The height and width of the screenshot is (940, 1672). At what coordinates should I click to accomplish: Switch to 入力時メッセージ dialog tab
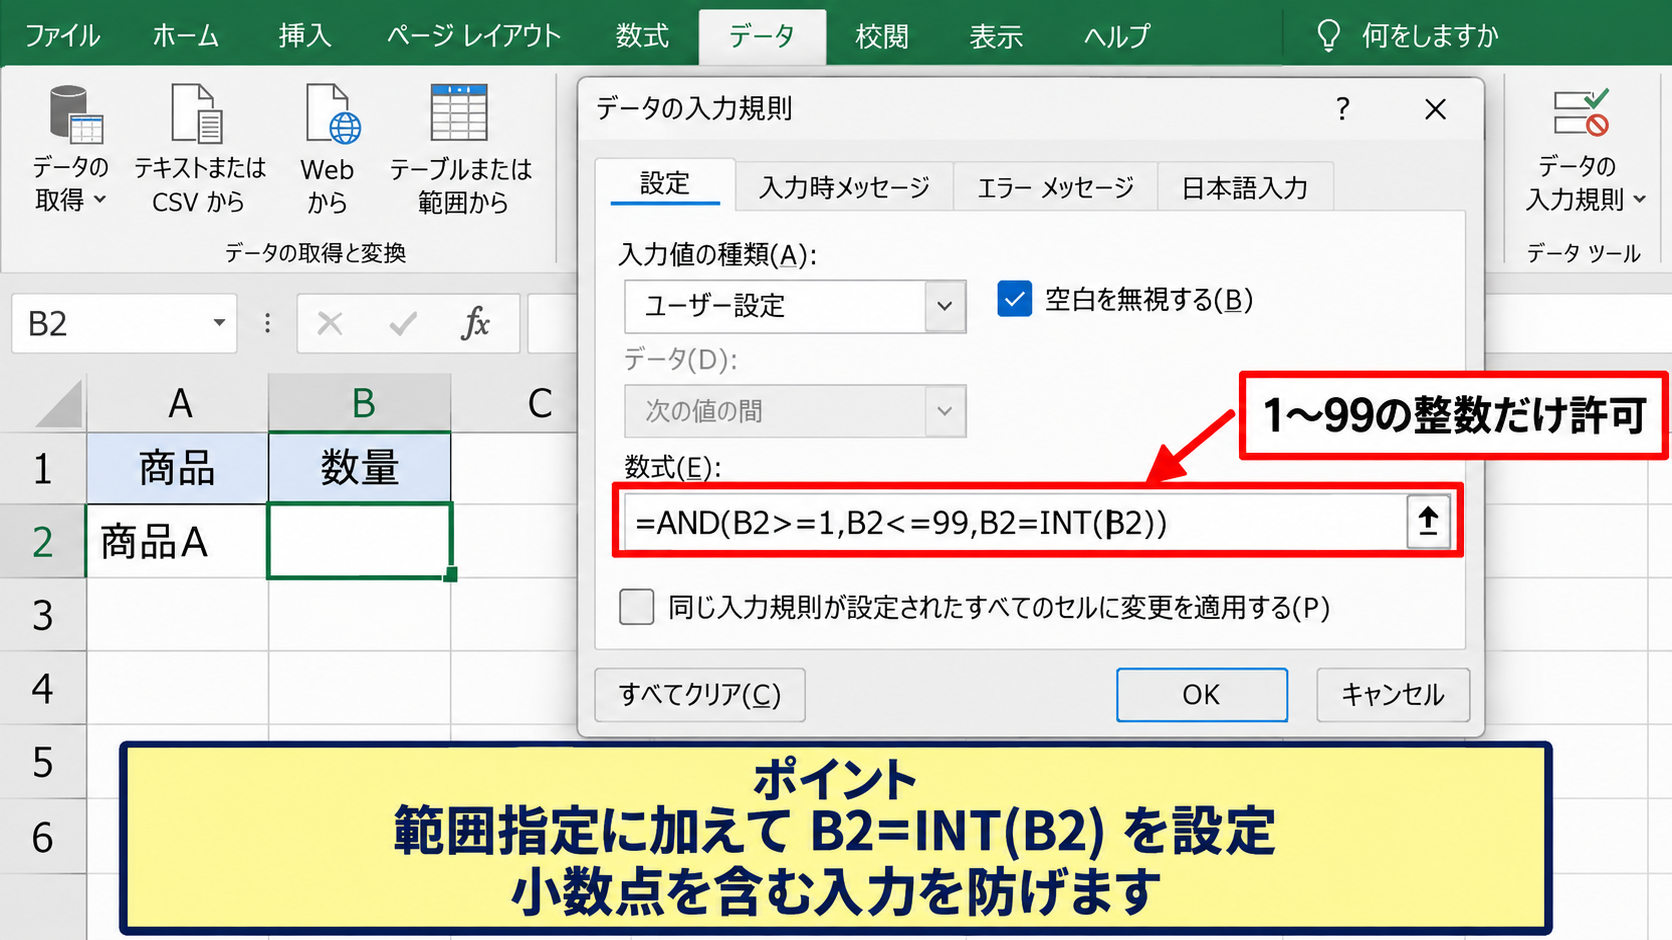[x=845, y=187]
